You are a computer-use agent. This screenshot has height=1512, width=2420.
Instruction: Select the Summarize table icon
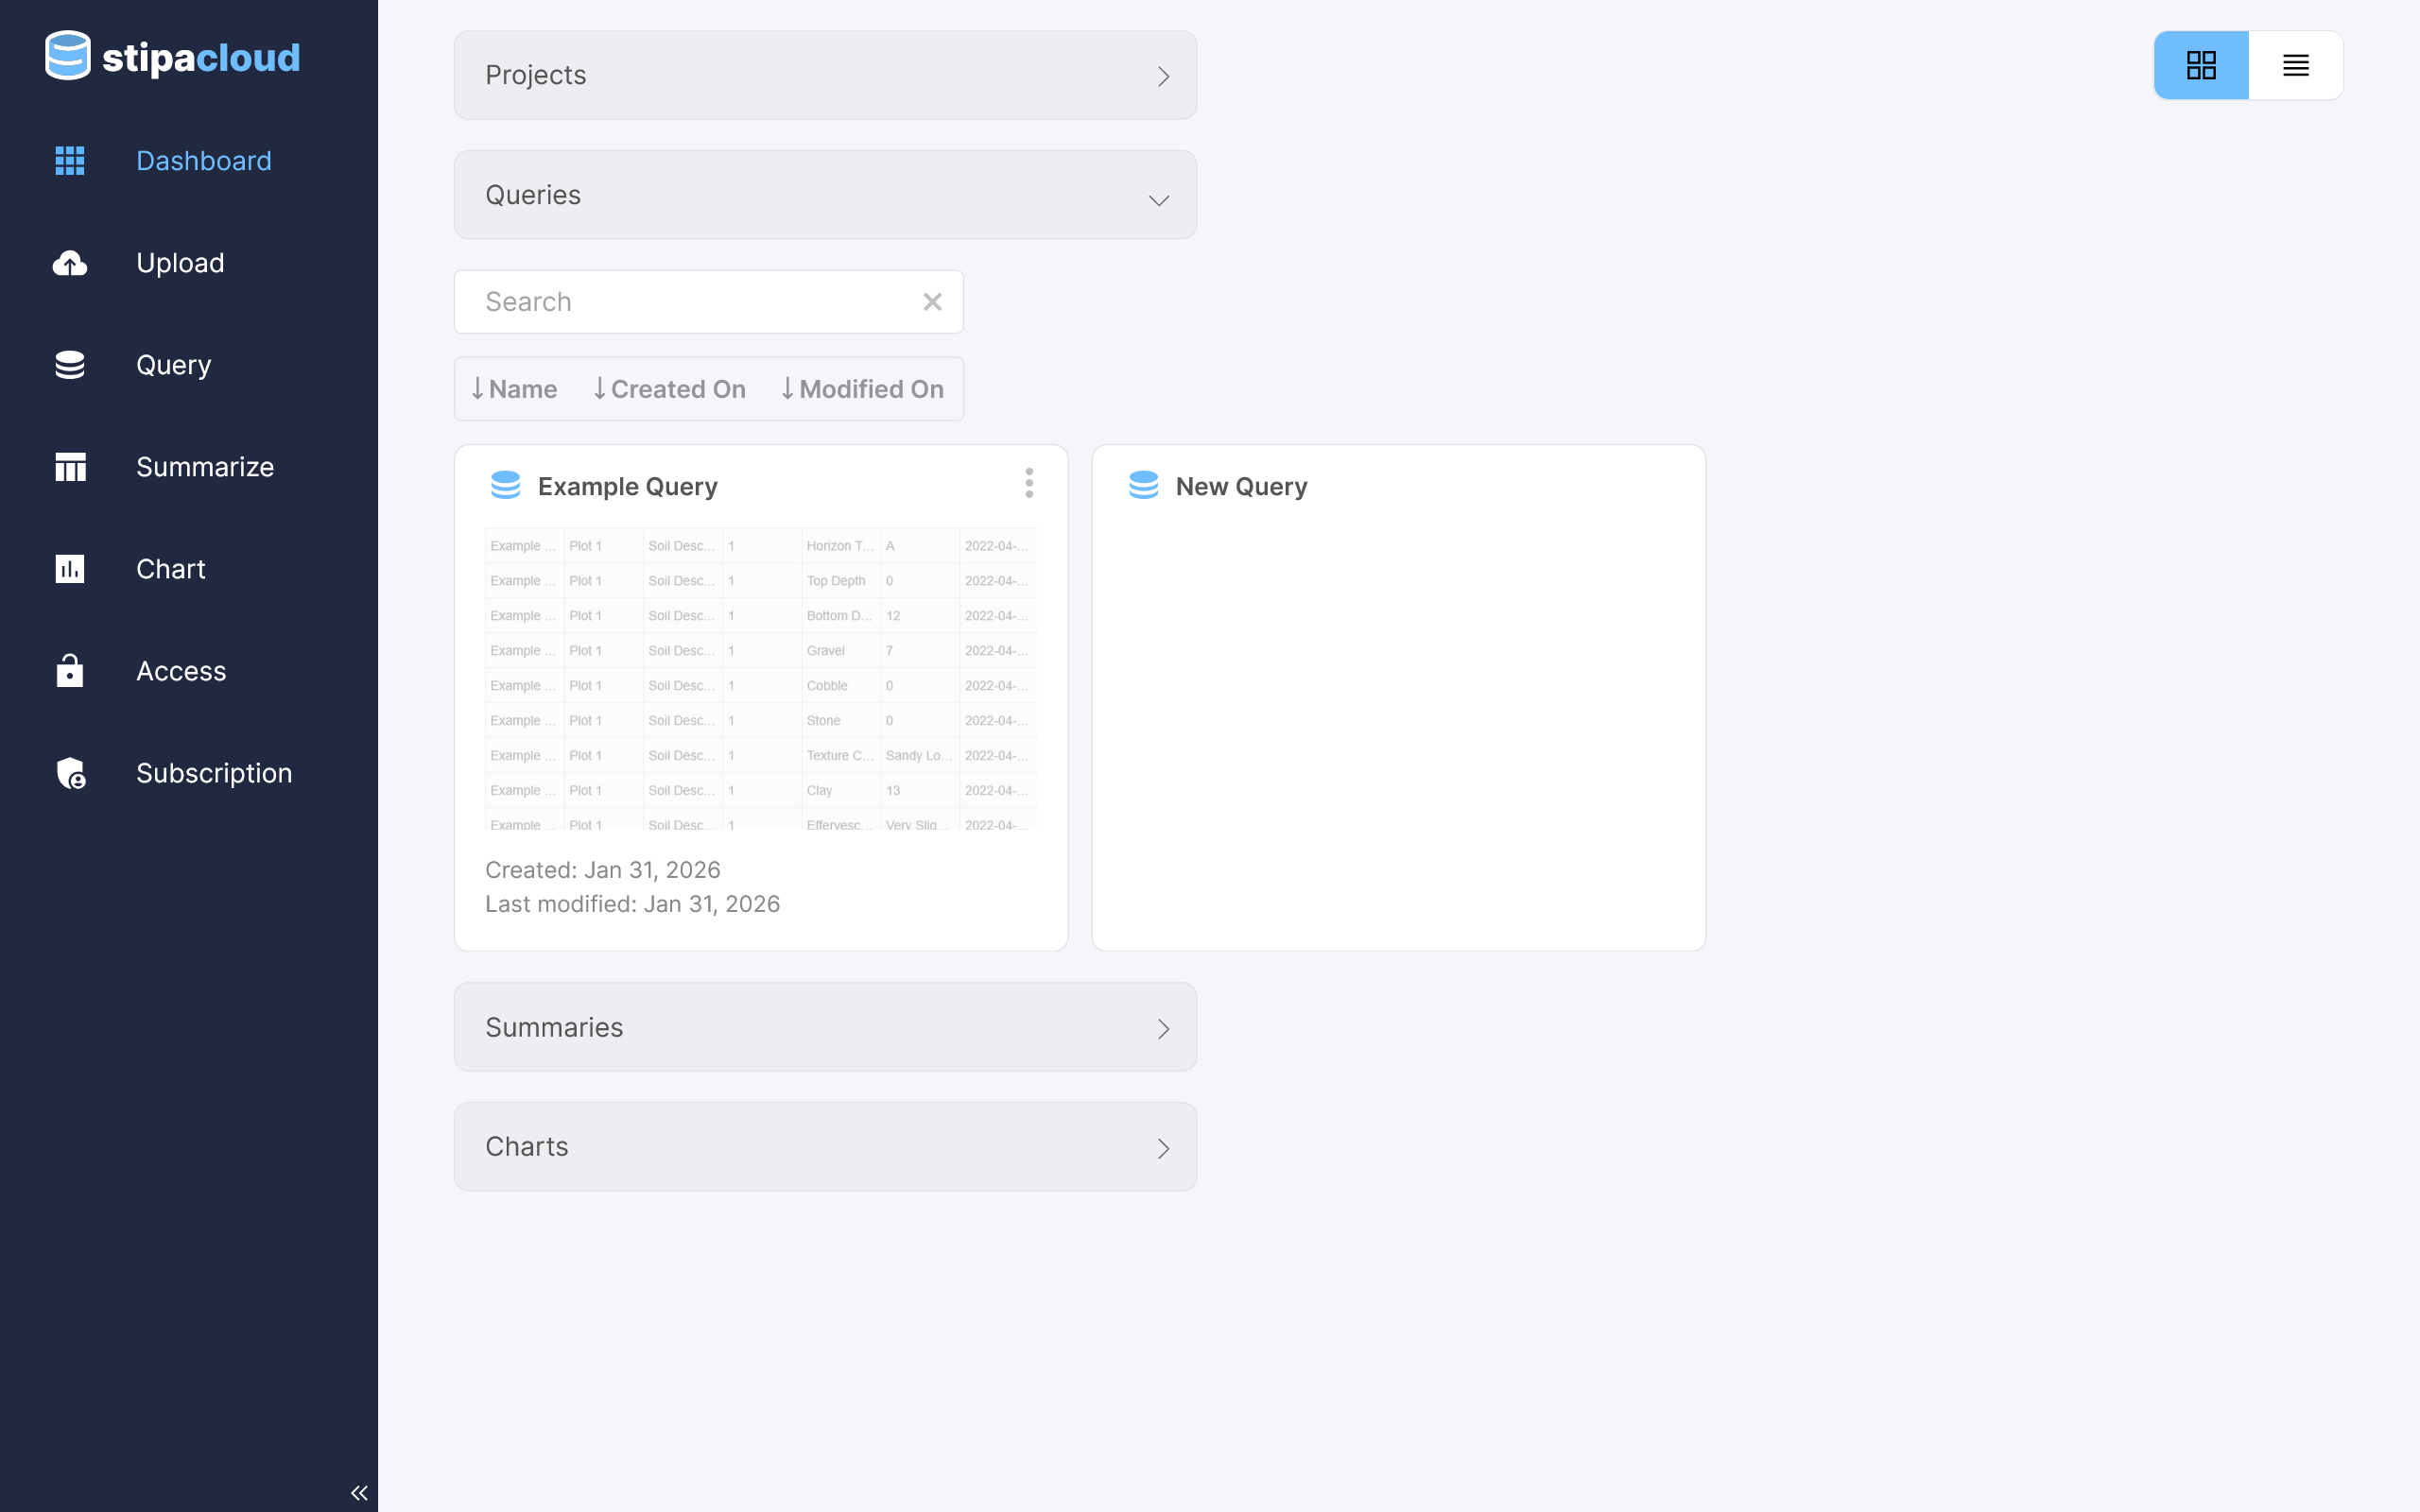pos(70,467)
